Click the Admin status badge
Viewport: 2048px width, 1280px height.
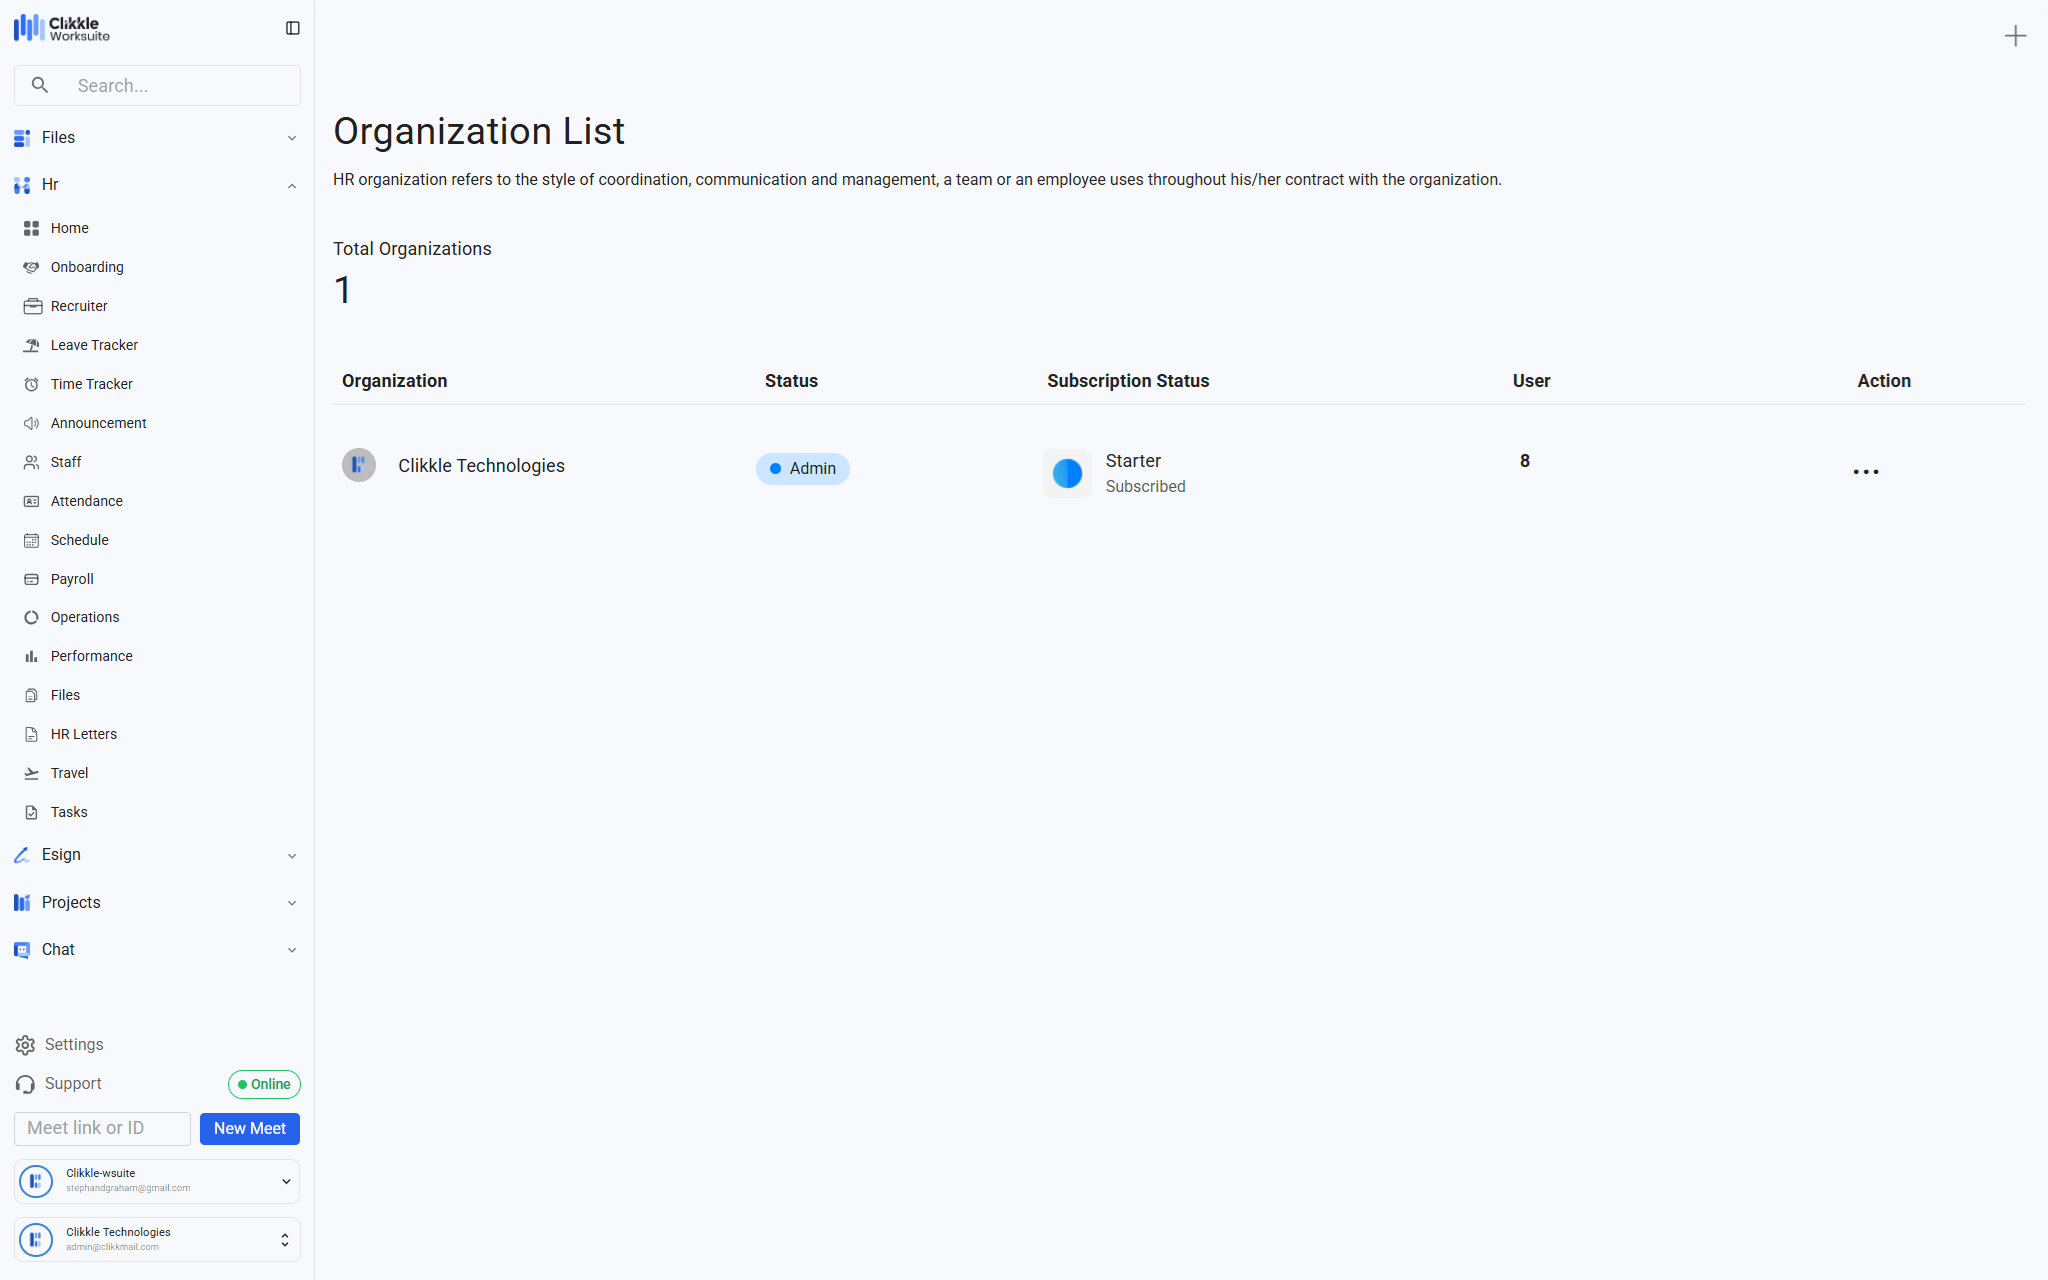click(802, 469)
